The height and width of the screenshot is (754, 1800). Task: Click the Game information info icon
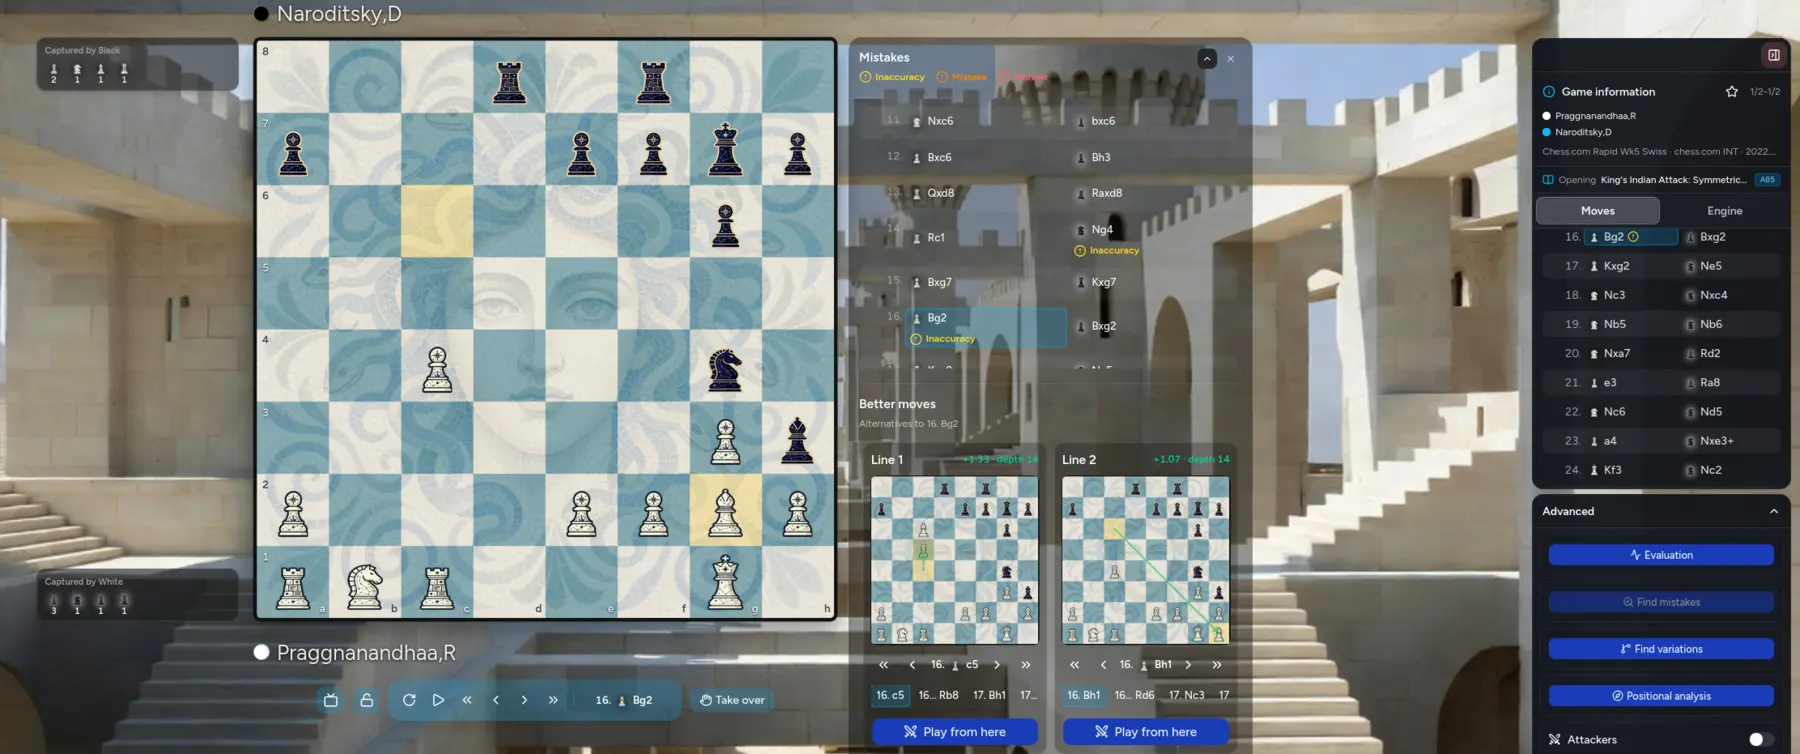[x=1549, y=92]
